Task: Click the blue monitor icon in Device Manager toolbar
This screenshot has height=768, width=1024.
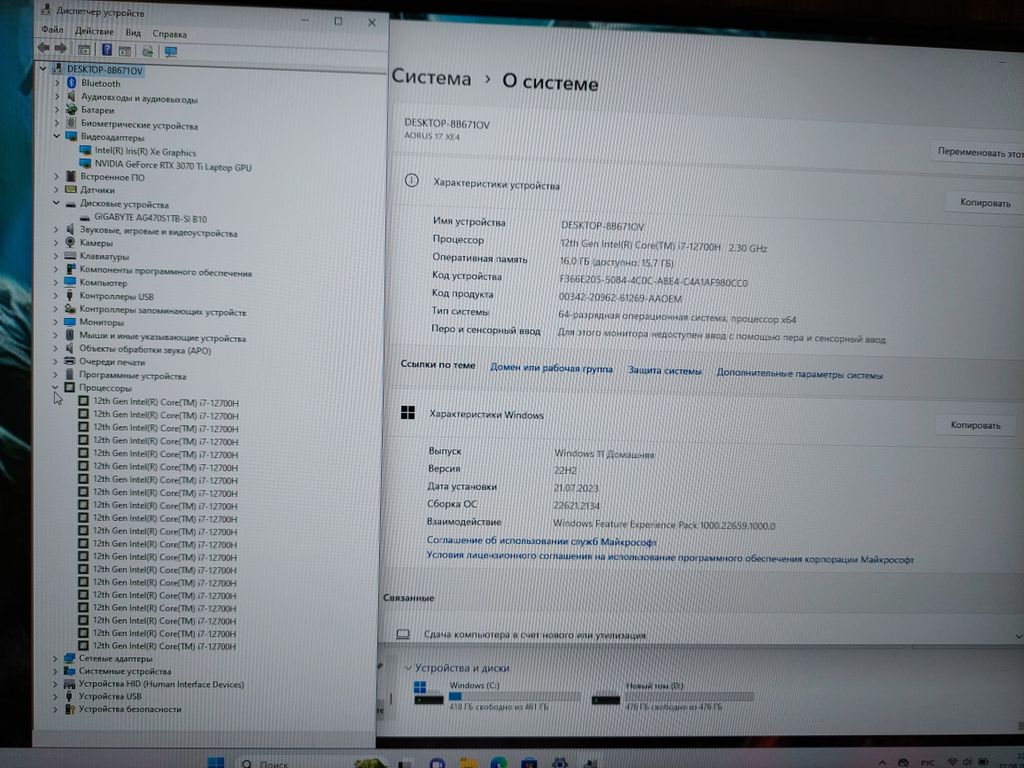Action: pyautogui.click(x=171, y=52)
